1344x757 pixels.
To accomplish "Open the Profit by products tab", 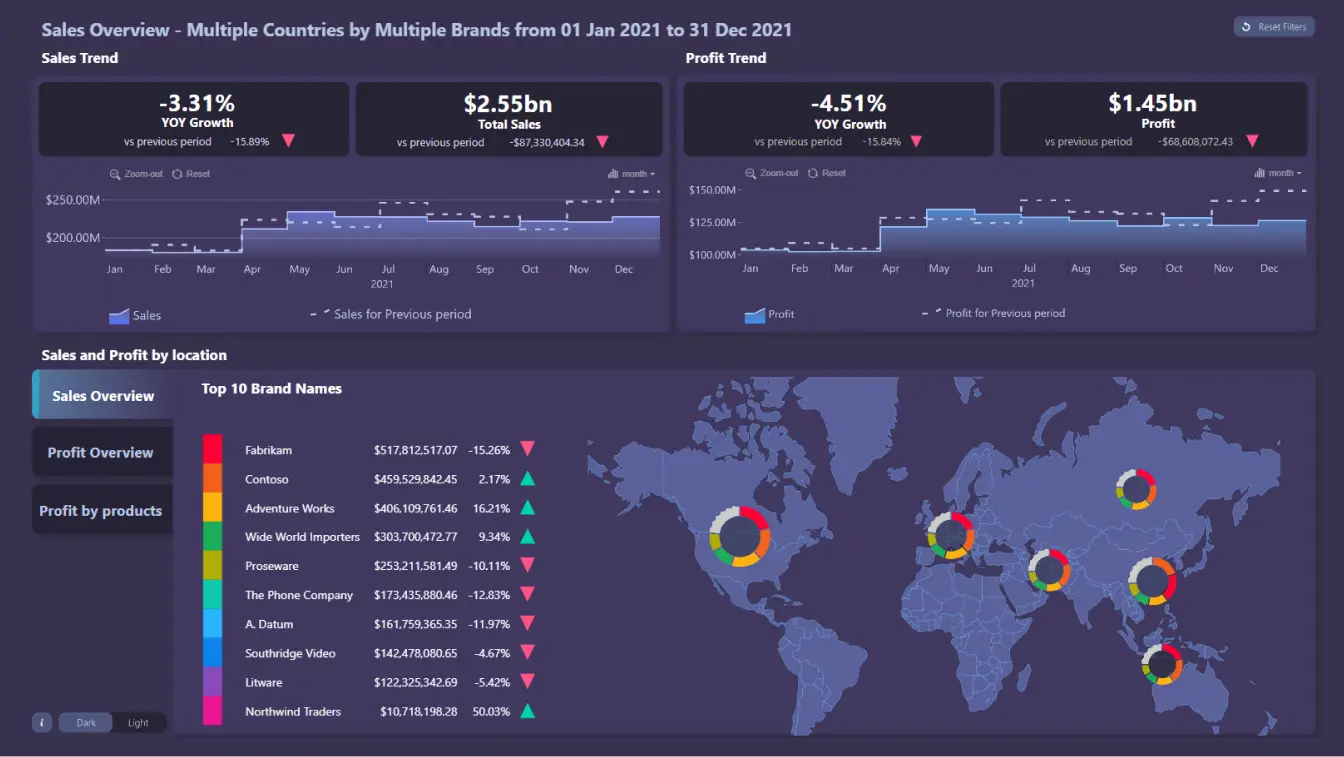I will point(101,510).
